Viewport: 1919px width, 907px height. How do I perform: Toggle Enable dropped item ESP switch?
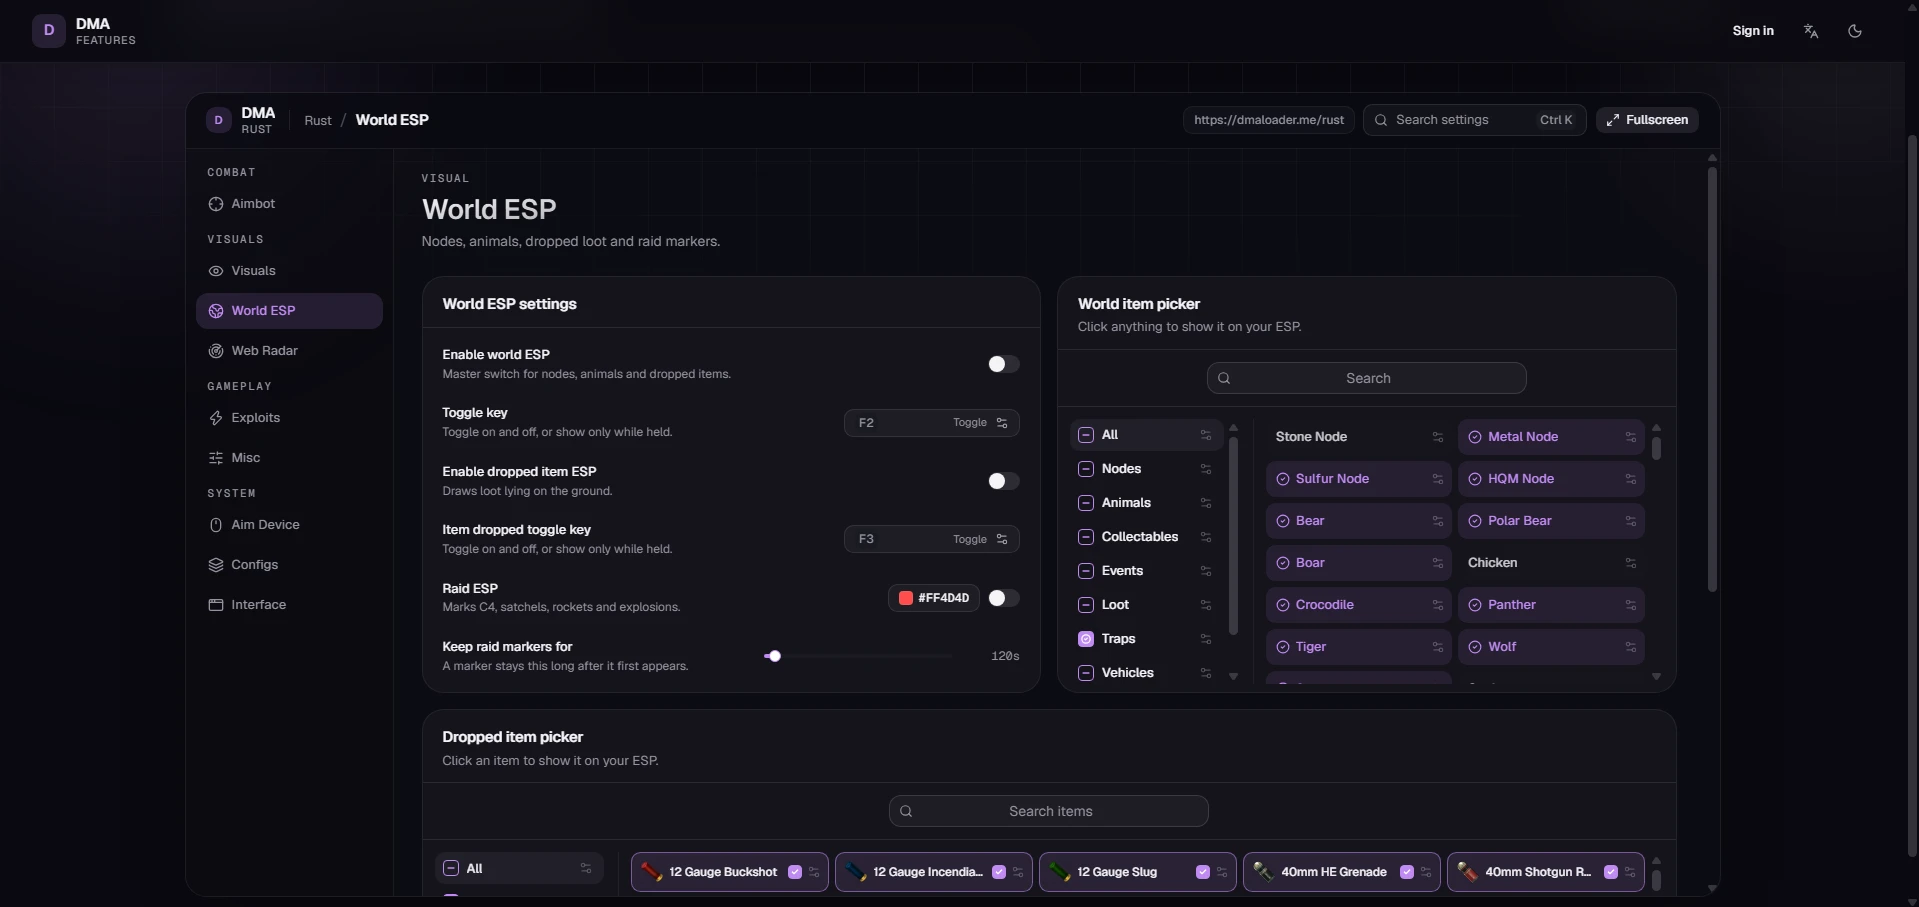[1003, 481]
